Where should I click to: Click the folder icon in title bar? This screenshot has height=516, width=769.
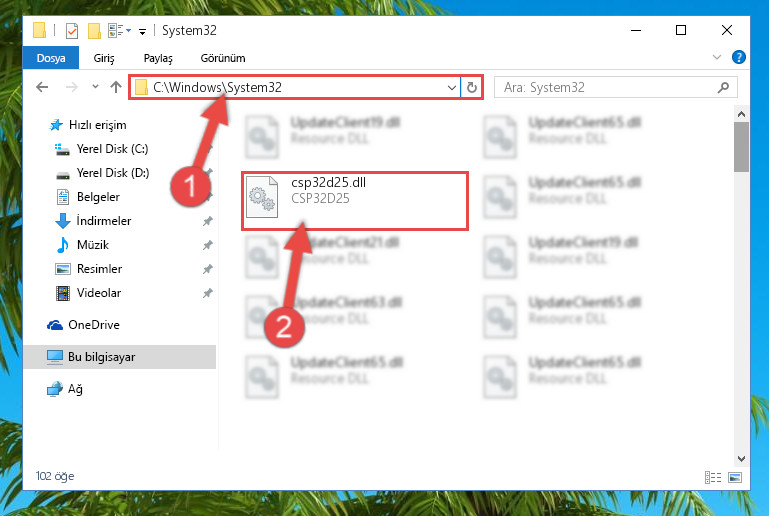pos(39,30)
